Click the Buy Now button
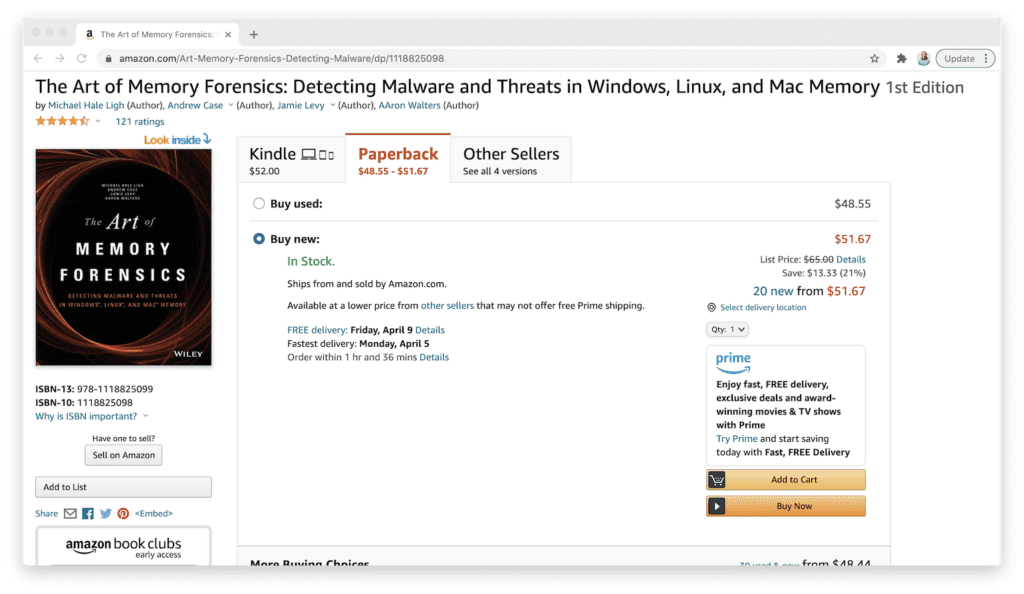The image size is (1024, 594). point(786,506)
